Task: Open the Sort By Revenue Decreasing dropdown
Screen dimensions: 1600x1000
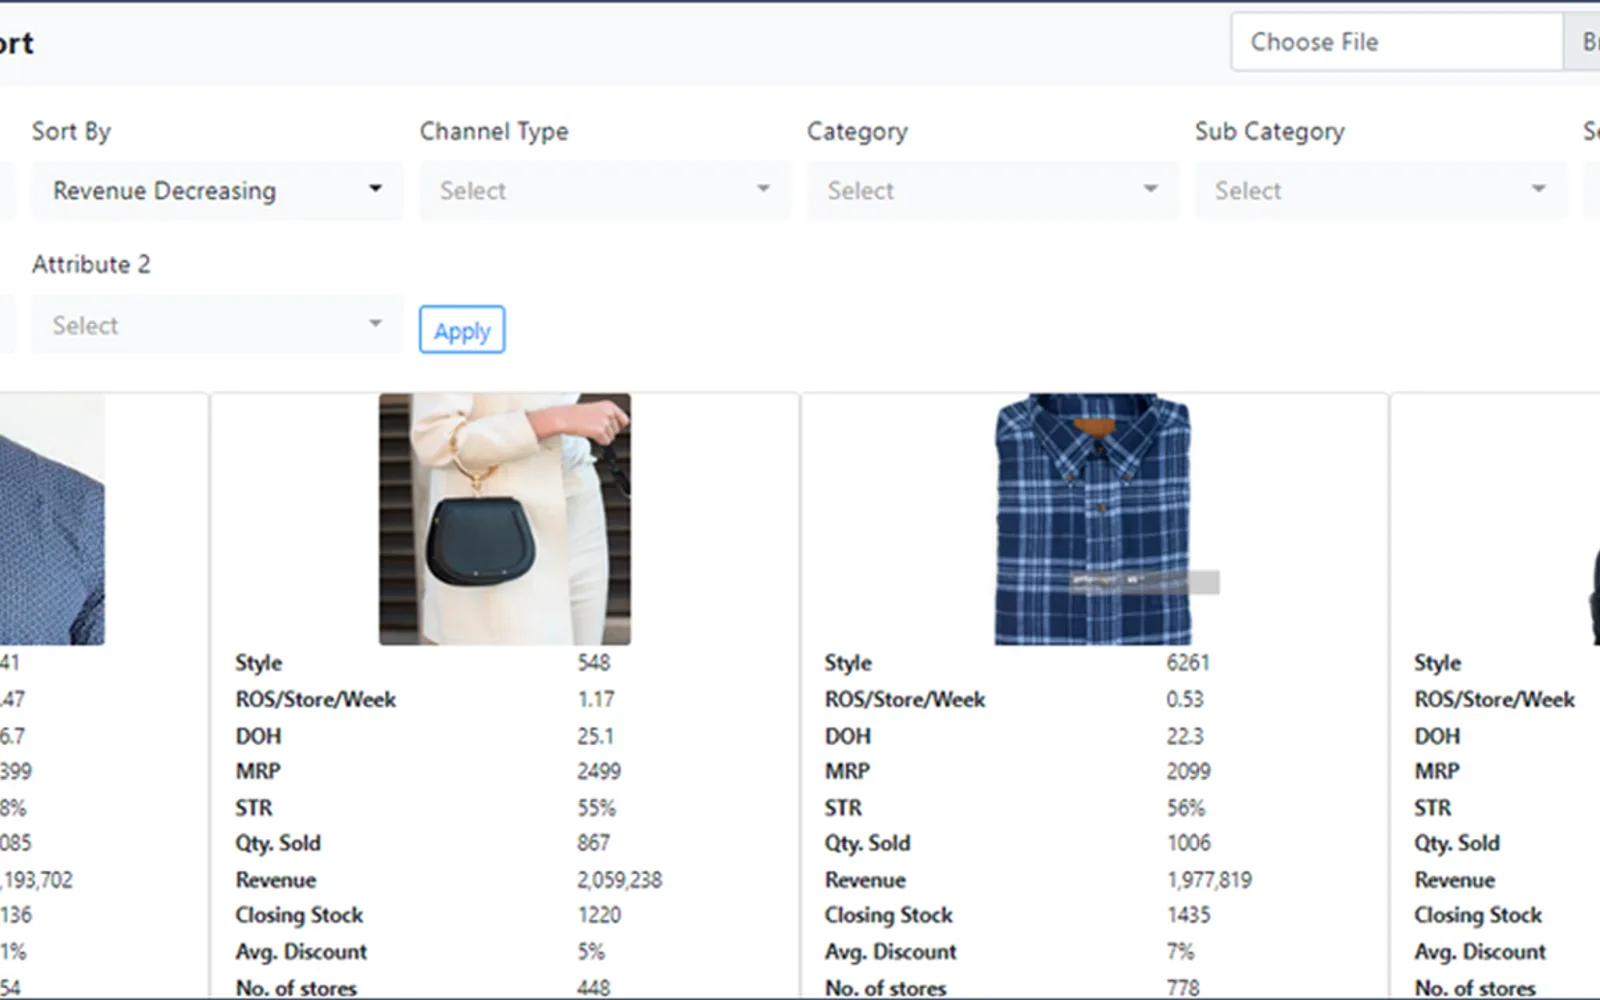Action: (217, 190)
